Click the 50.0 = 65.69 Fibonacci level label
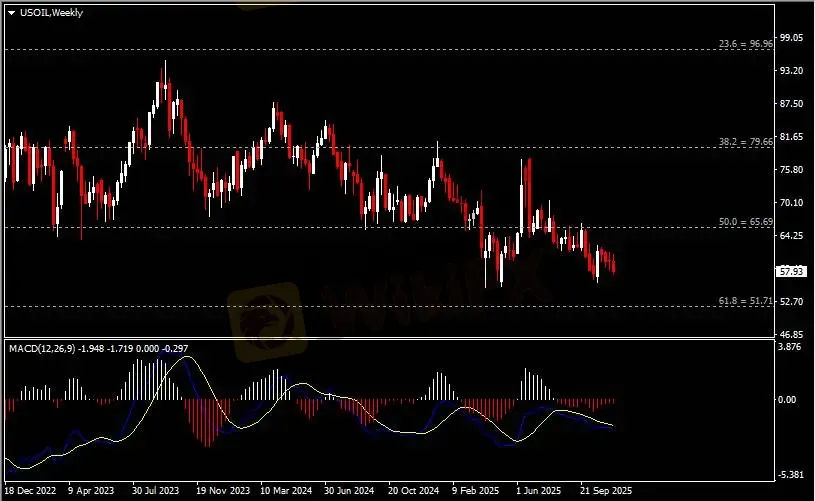The height and width of the screenshot is (501, 815). 745,221
